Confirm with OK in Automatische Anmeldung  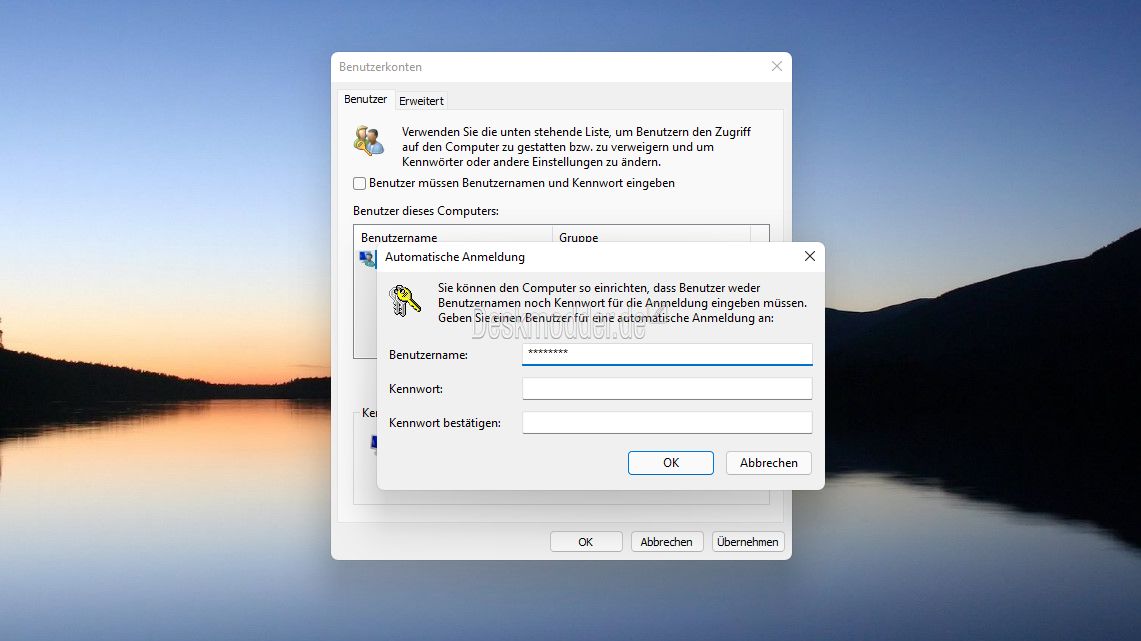pyautogui.click(x=671, y=463)
